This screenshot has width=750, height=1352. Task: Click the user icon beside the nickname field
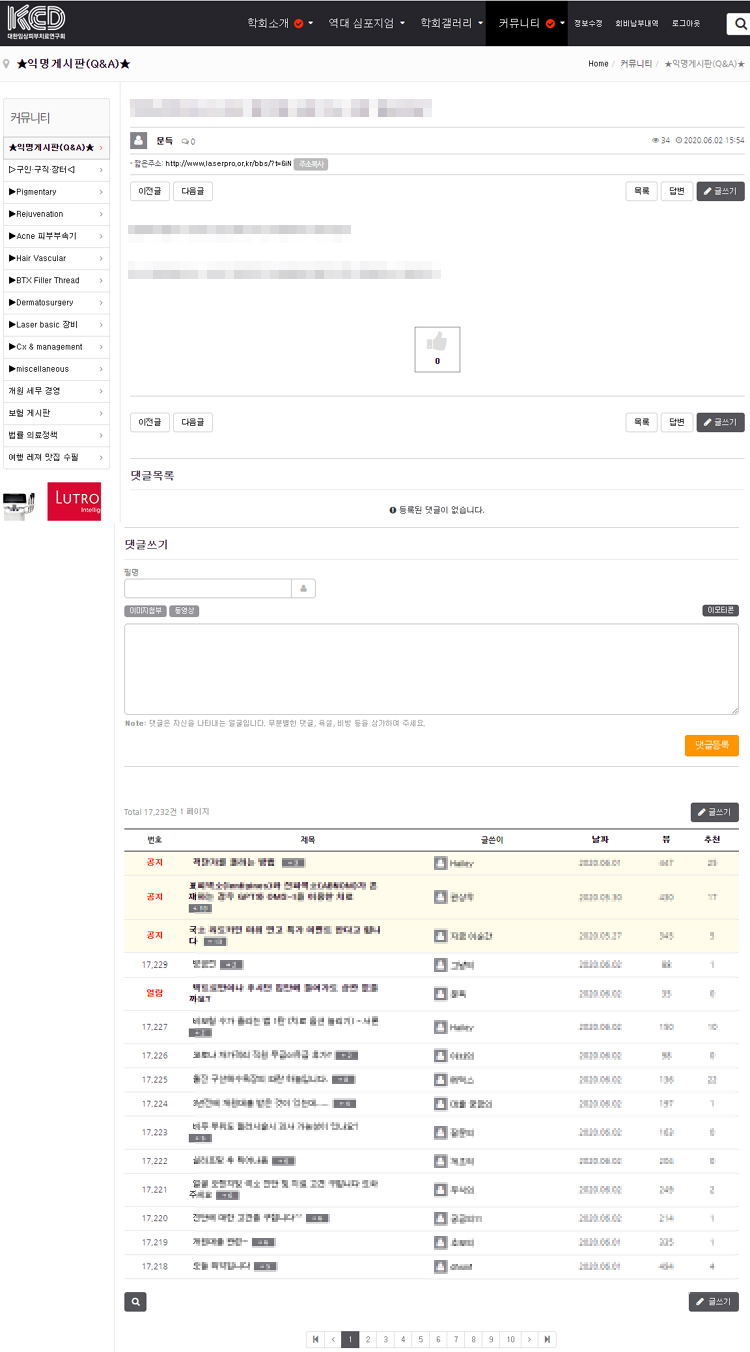(303, 589)
